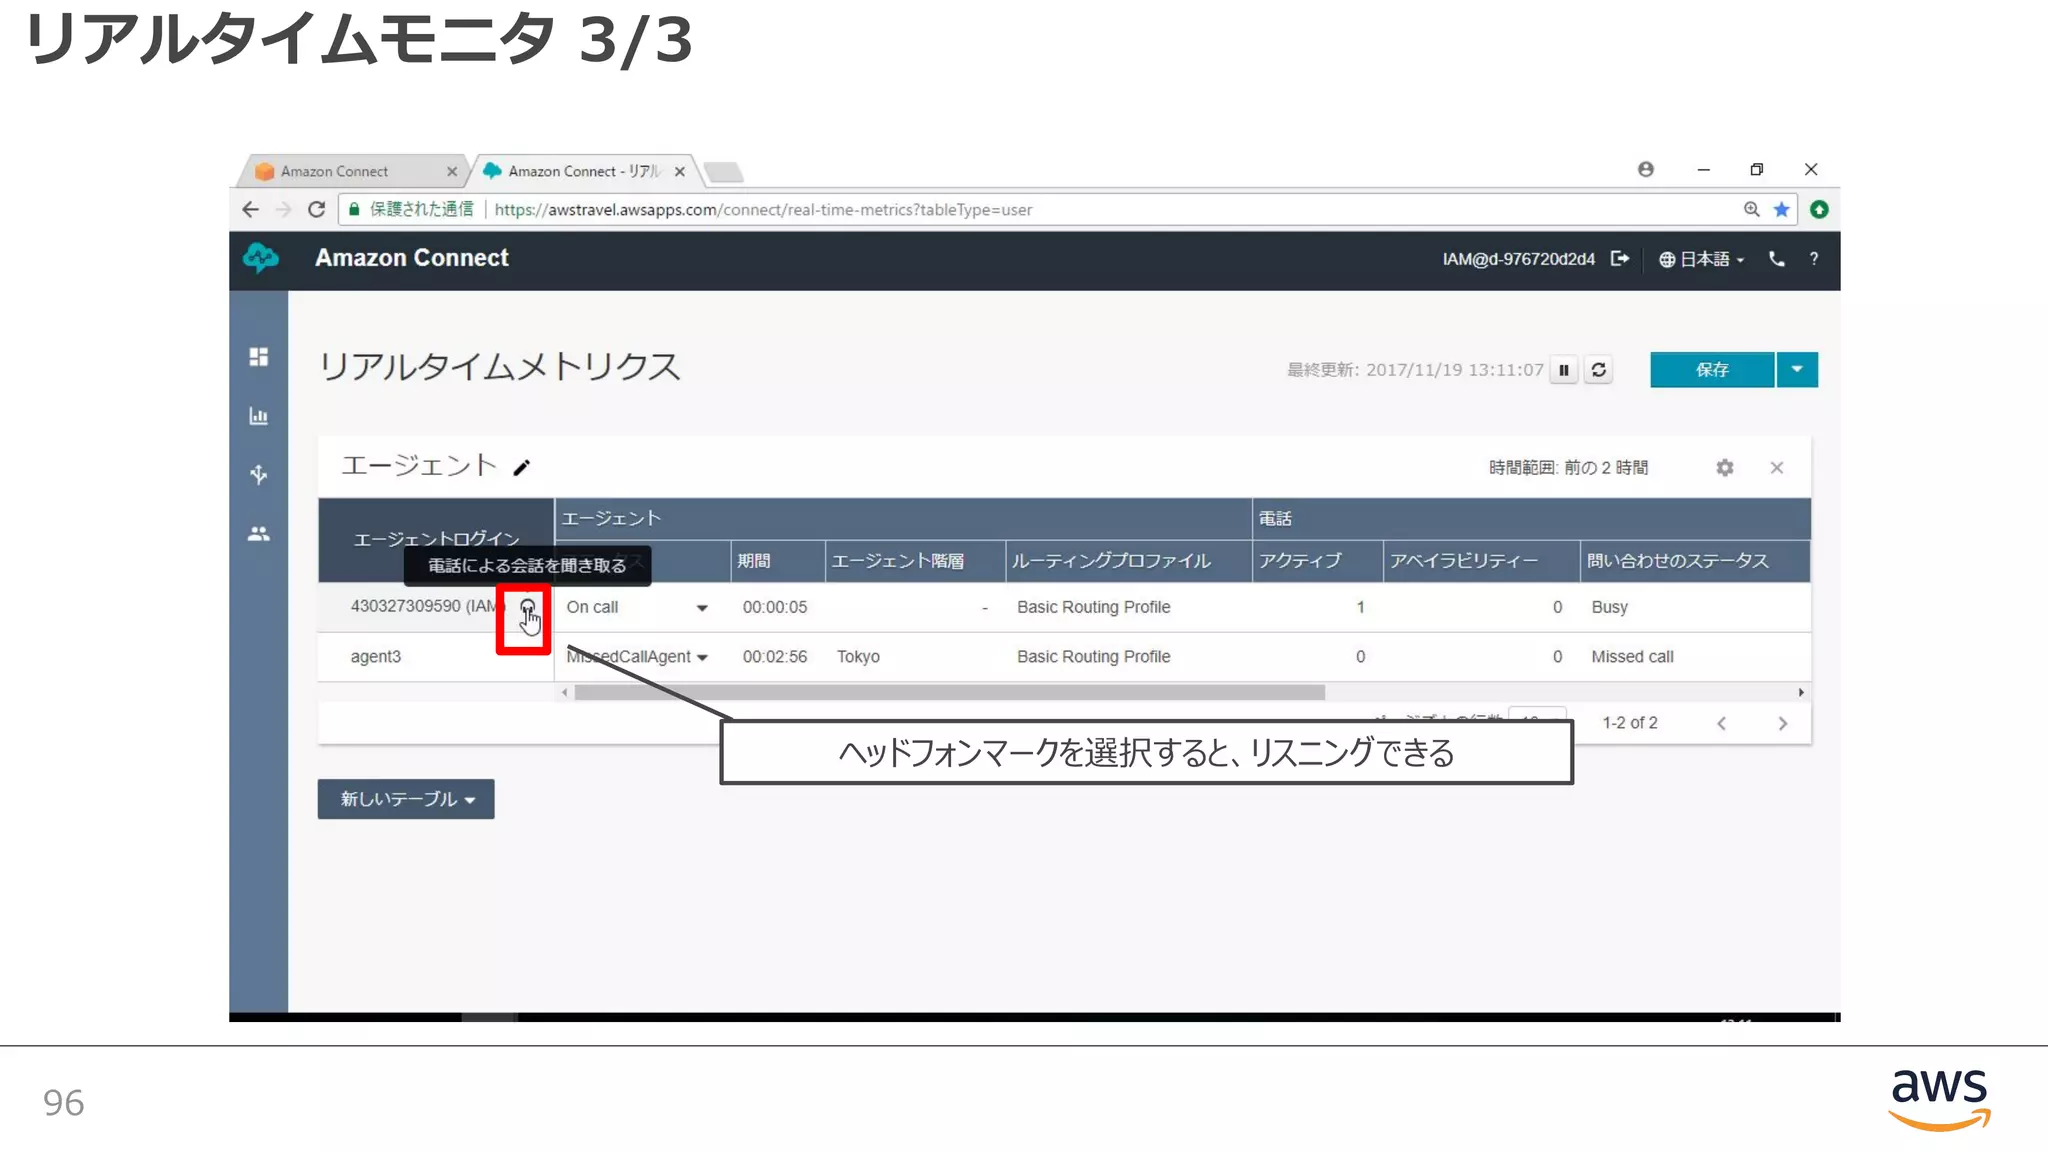Viewport: 2048px width, 1152px height.
Task: Click Basic Routing Profile in agent3 row
Action: (1093, 657)
